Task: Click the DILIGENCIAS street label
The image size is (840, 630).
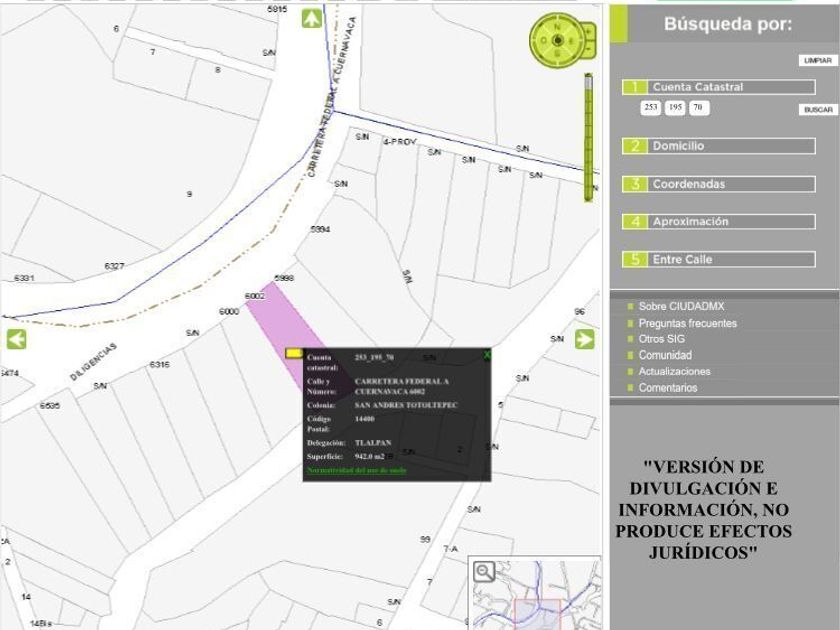Action: click(x=93, y=362)
